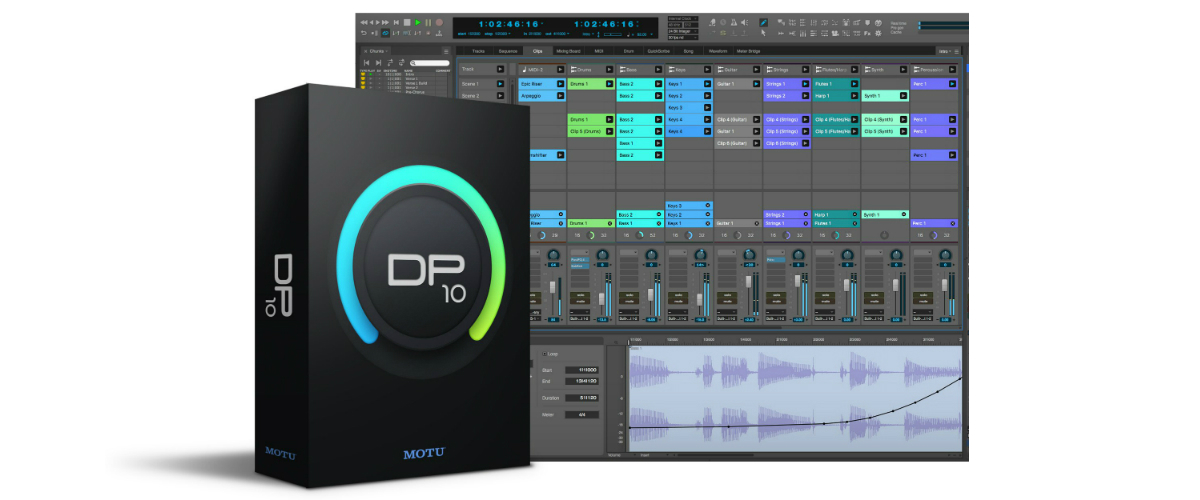The width and height of the screenshot is (1200, 500).
Task: Click the orange Pause transport button
Action: [428, 22]
